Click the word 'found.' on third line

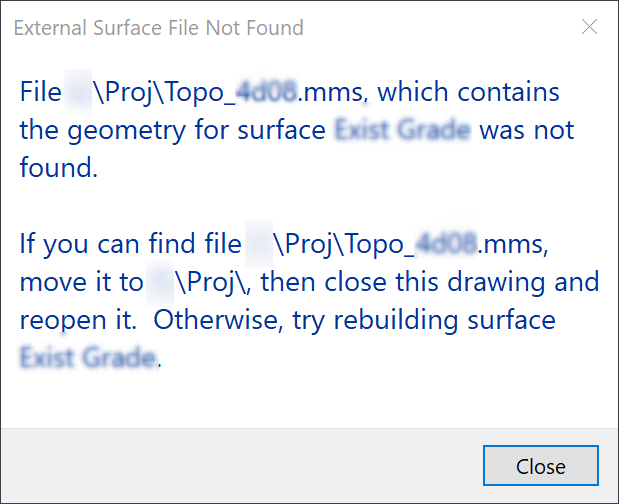[x=59, y=168]
